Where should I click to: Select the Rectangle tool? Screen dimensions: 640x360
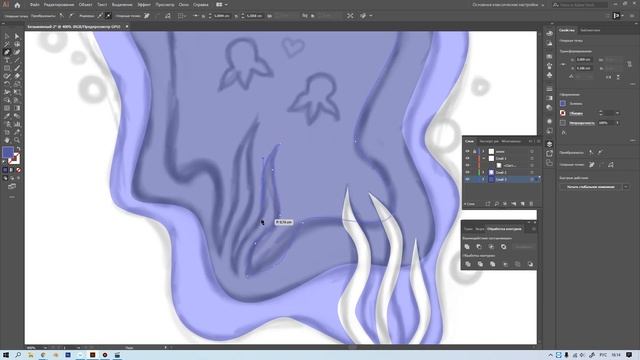7,68
